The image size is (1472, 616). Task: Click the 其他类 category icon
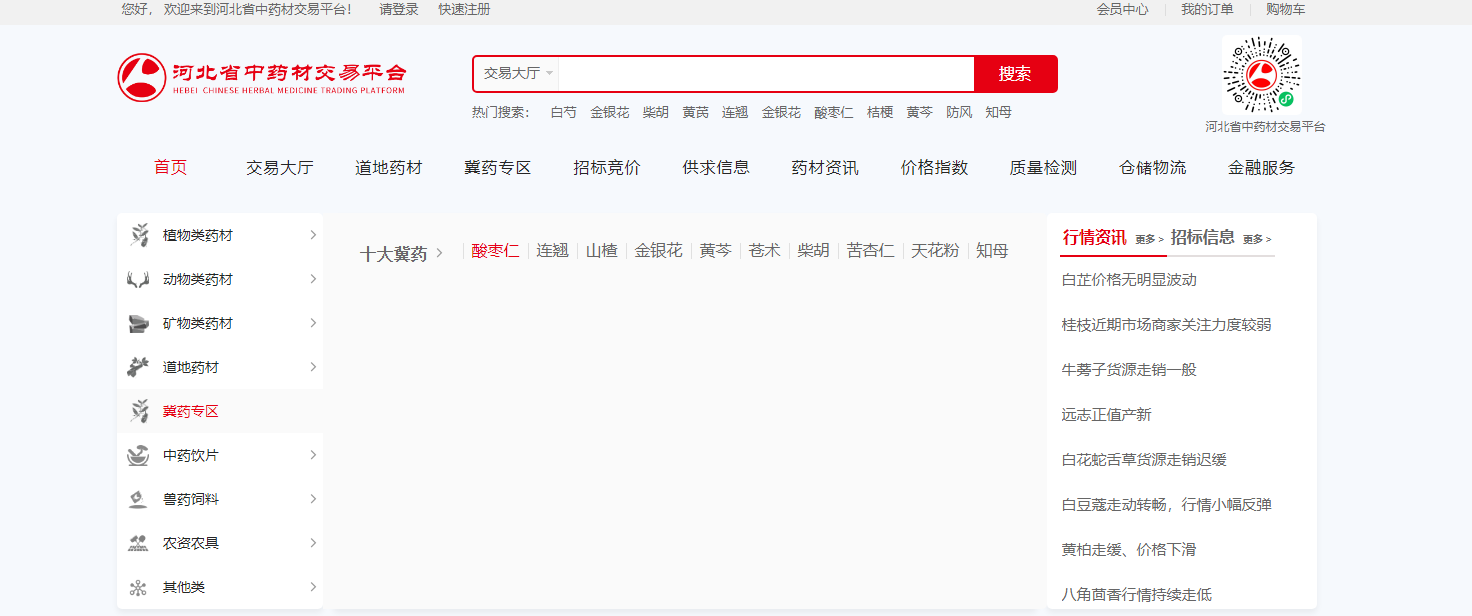point(139,588)
